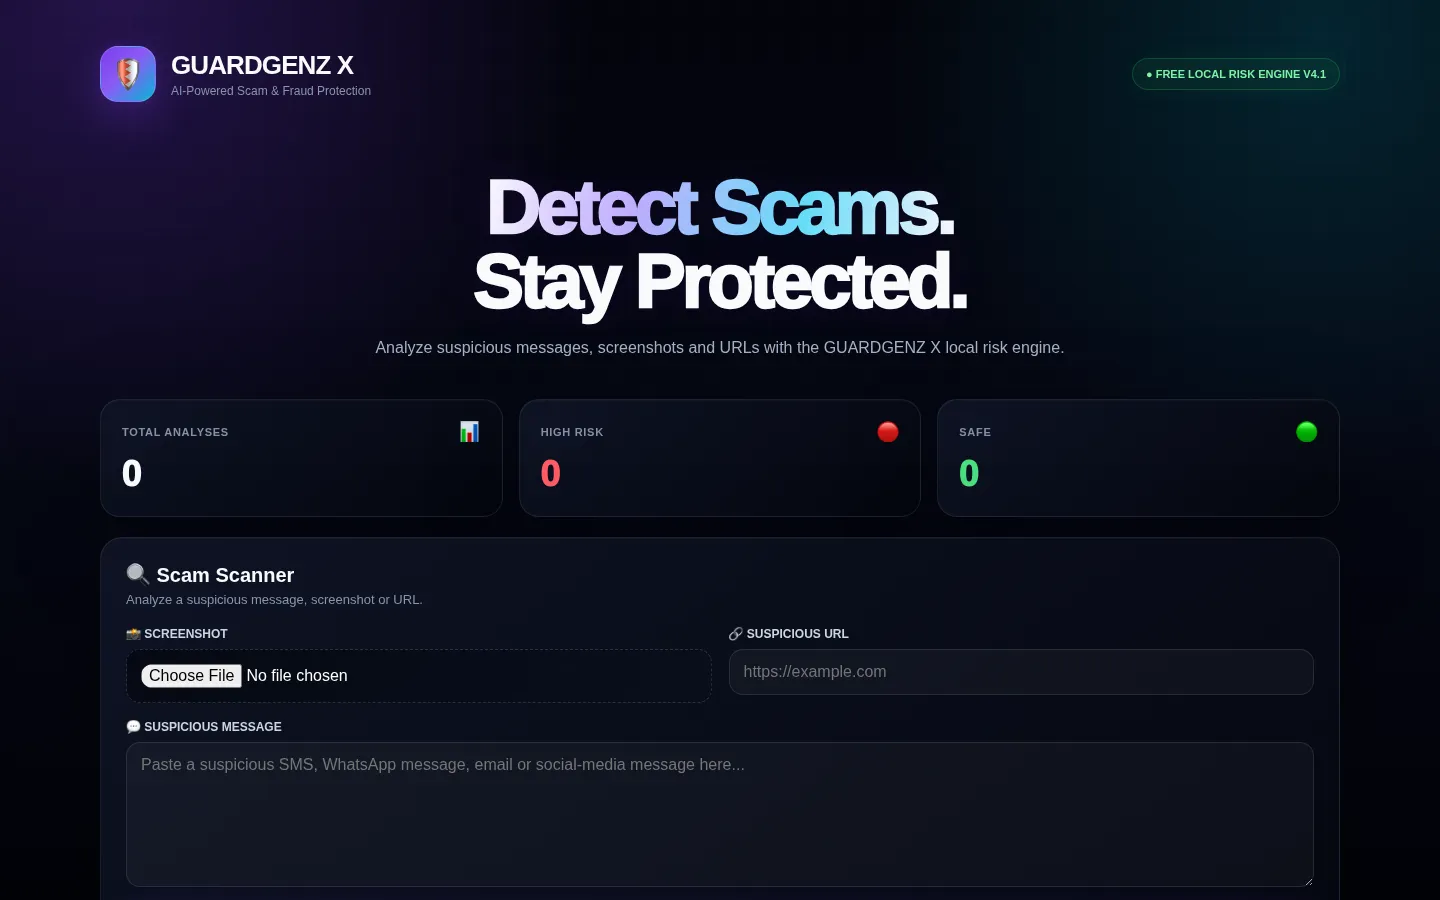Click the Free Local Risk Engine V4.1 badge
Viewport: 1440px width, 900px height.
[1235, 74]
